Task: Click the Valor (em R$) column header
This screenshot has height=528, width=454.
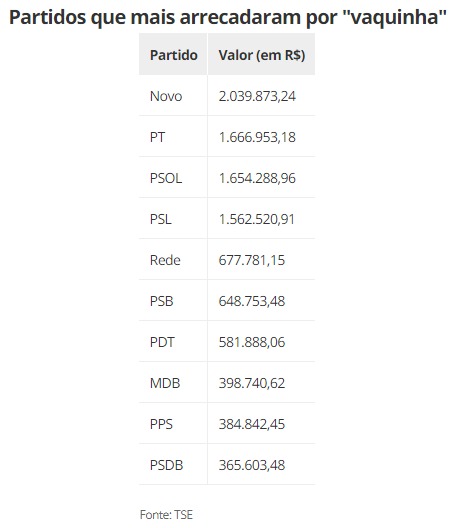Action: click(x=262, y=55)
